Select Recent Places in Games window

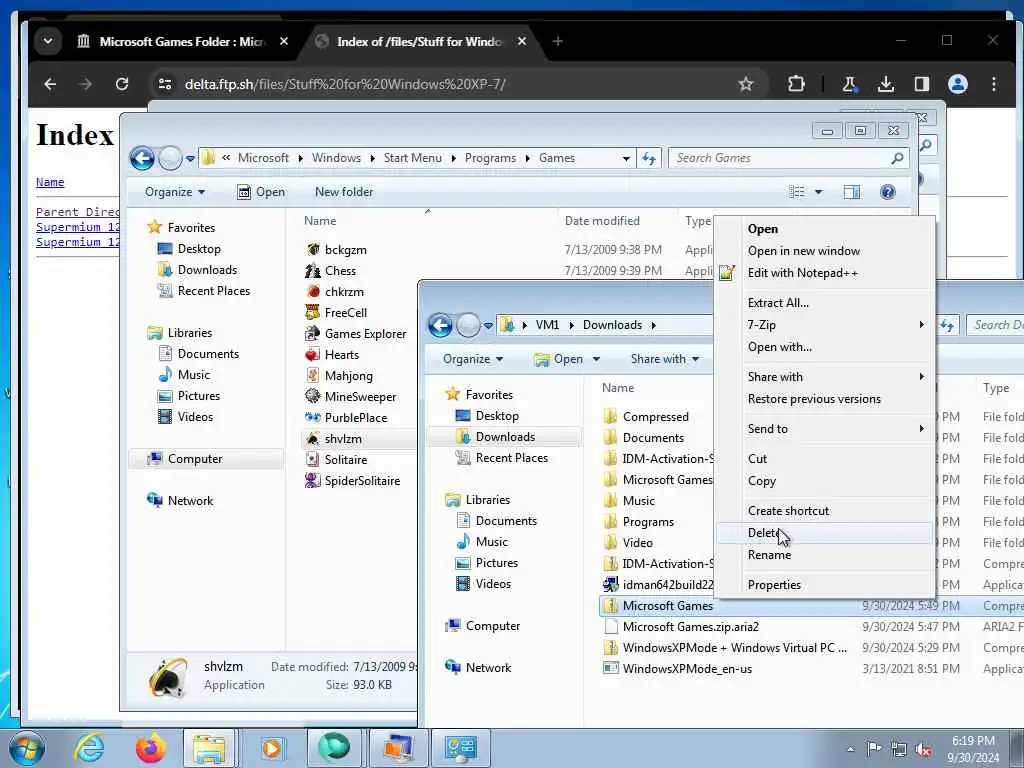pyautogui.click(x=204, y=291)
